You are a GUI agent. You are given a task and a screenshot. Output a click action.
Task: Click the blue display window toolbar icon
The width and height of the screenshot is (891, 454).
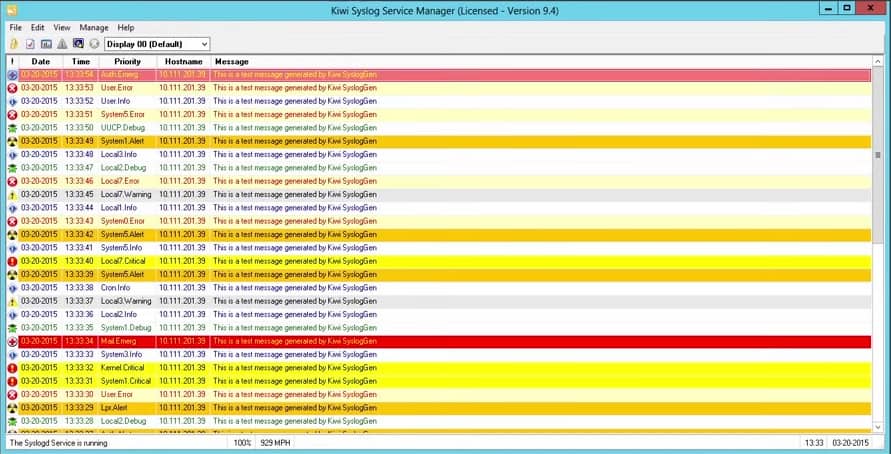(x=78, y=43)
